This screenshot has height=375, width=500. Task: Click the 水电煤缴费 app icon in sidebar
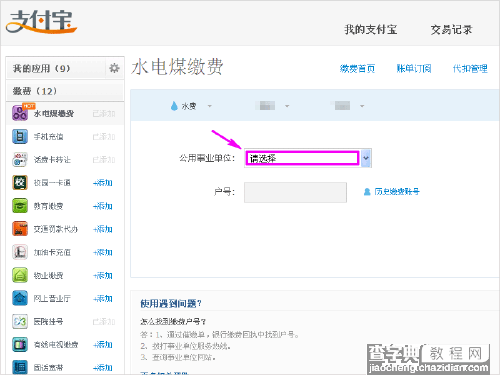tap(20, 113)
